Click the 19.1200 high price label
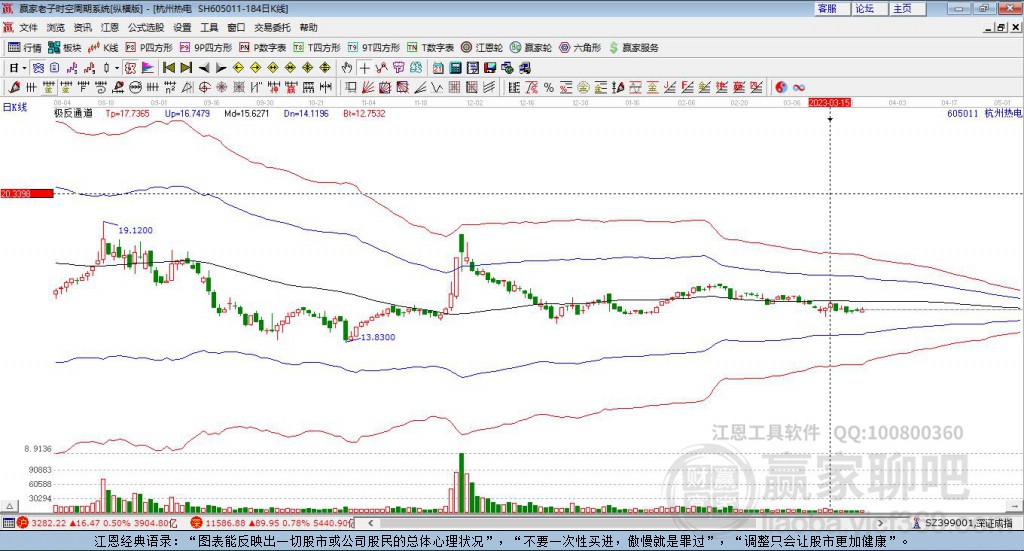 click(x=135, y=230)
